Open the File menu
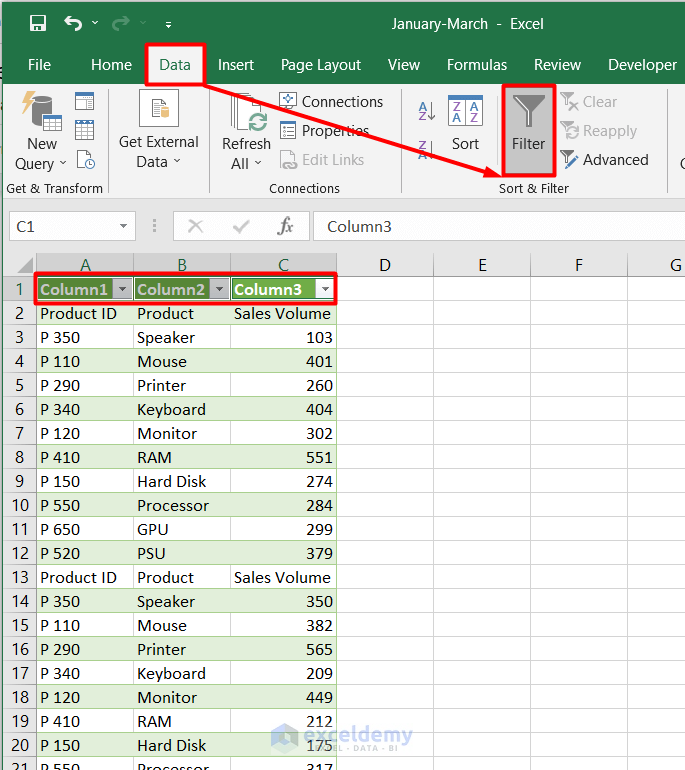The height and width of the screenshot is (770, 685). [x=39, y=65]
